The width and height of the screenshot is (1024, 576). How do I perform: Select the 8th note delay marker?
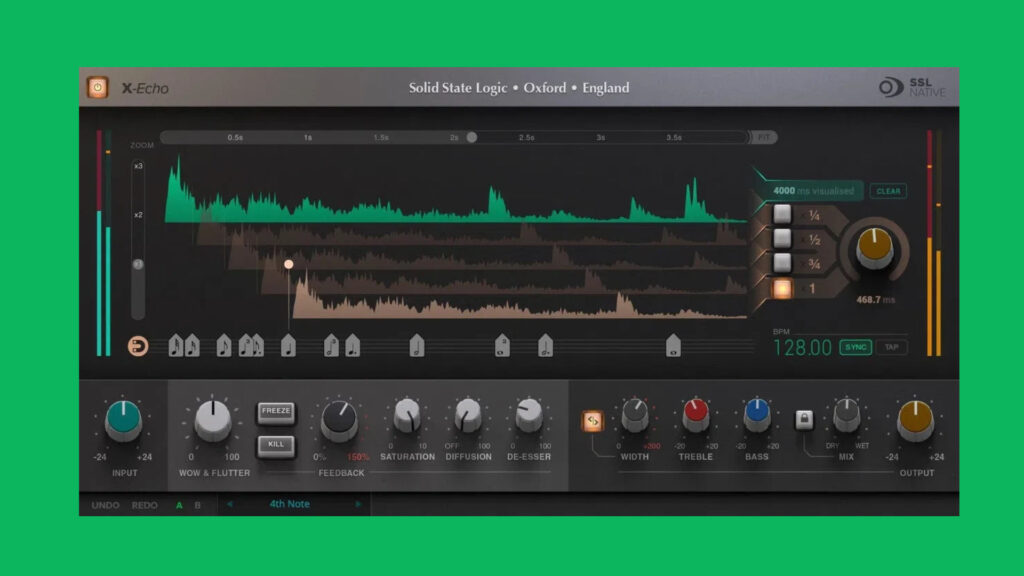[224, 345]
